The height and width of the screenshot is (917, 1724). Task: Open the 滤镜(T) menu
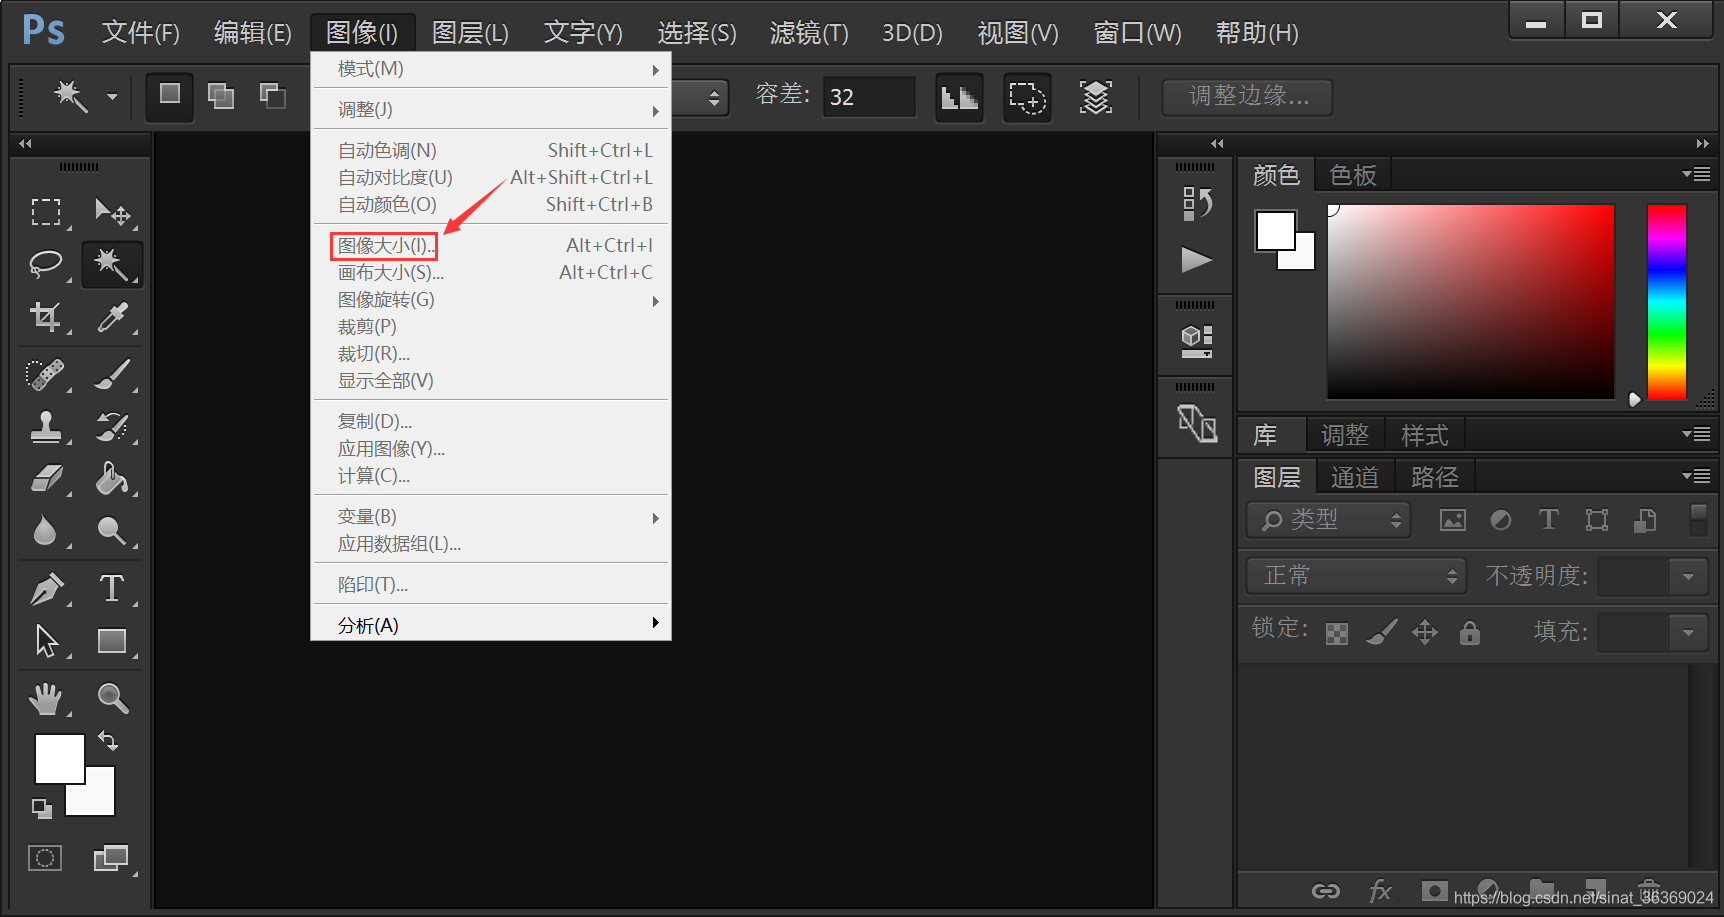point(809,33)
